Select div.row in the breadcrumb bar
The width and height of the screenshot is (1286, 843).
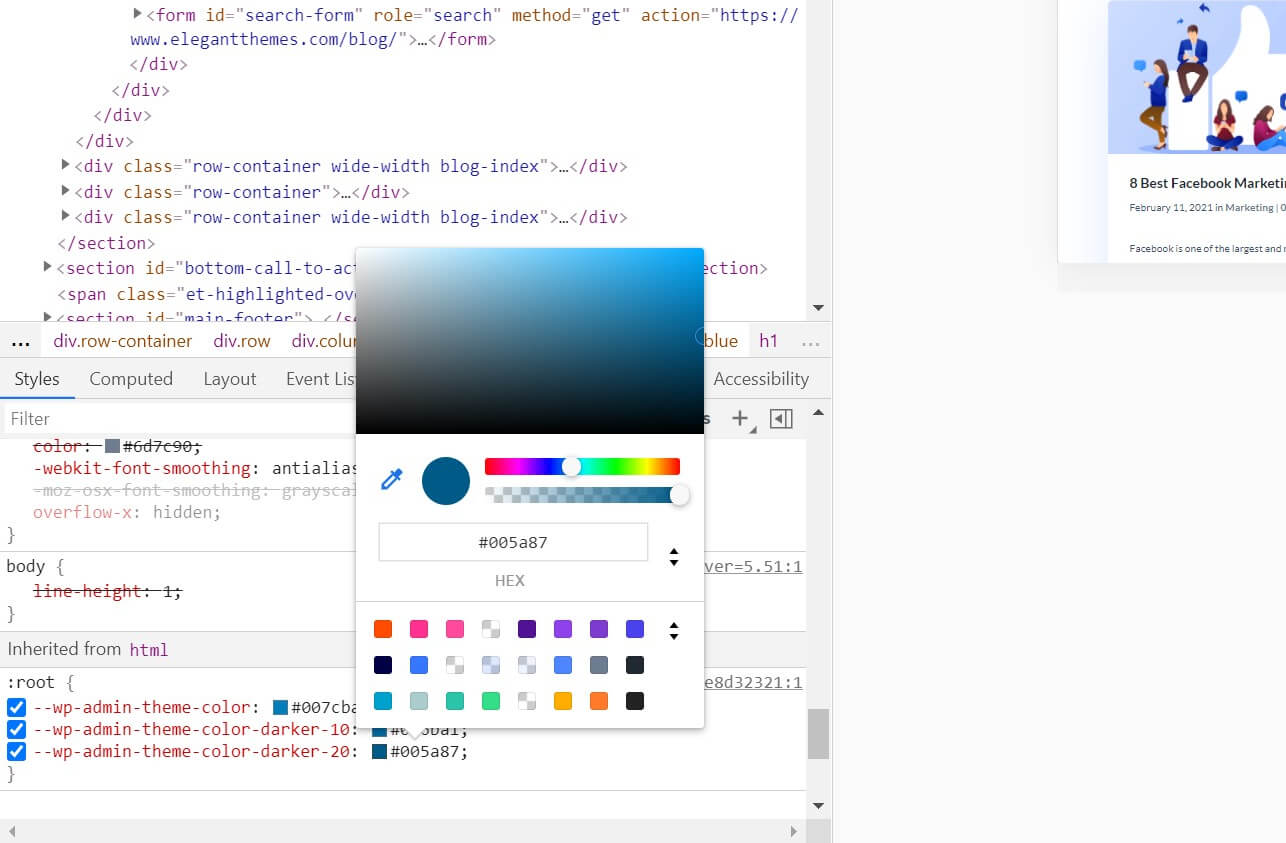[241, 341]
